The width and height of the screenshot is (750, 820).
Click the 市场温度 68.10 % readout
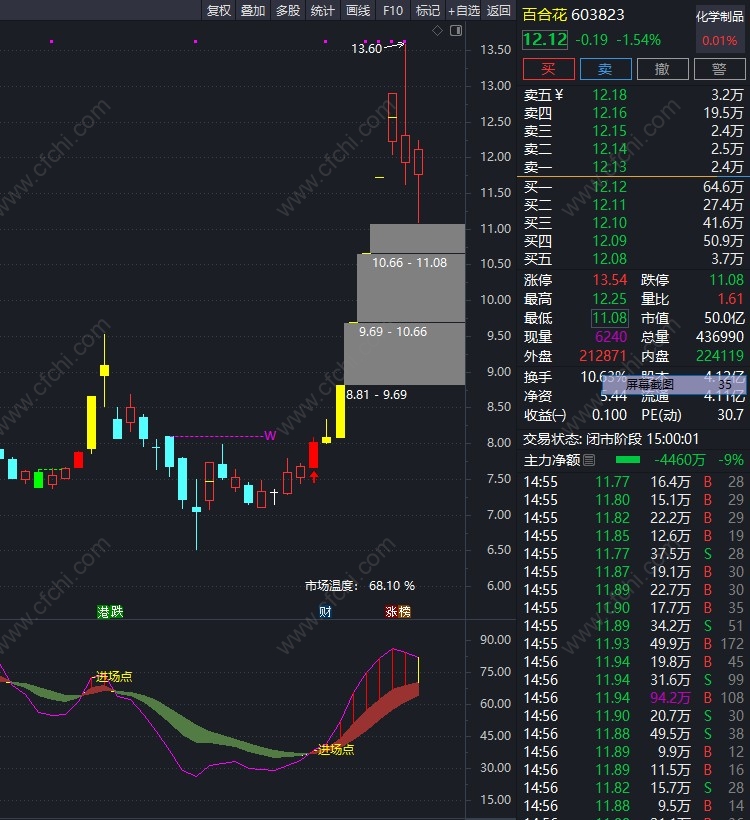[x=360, y=586]
